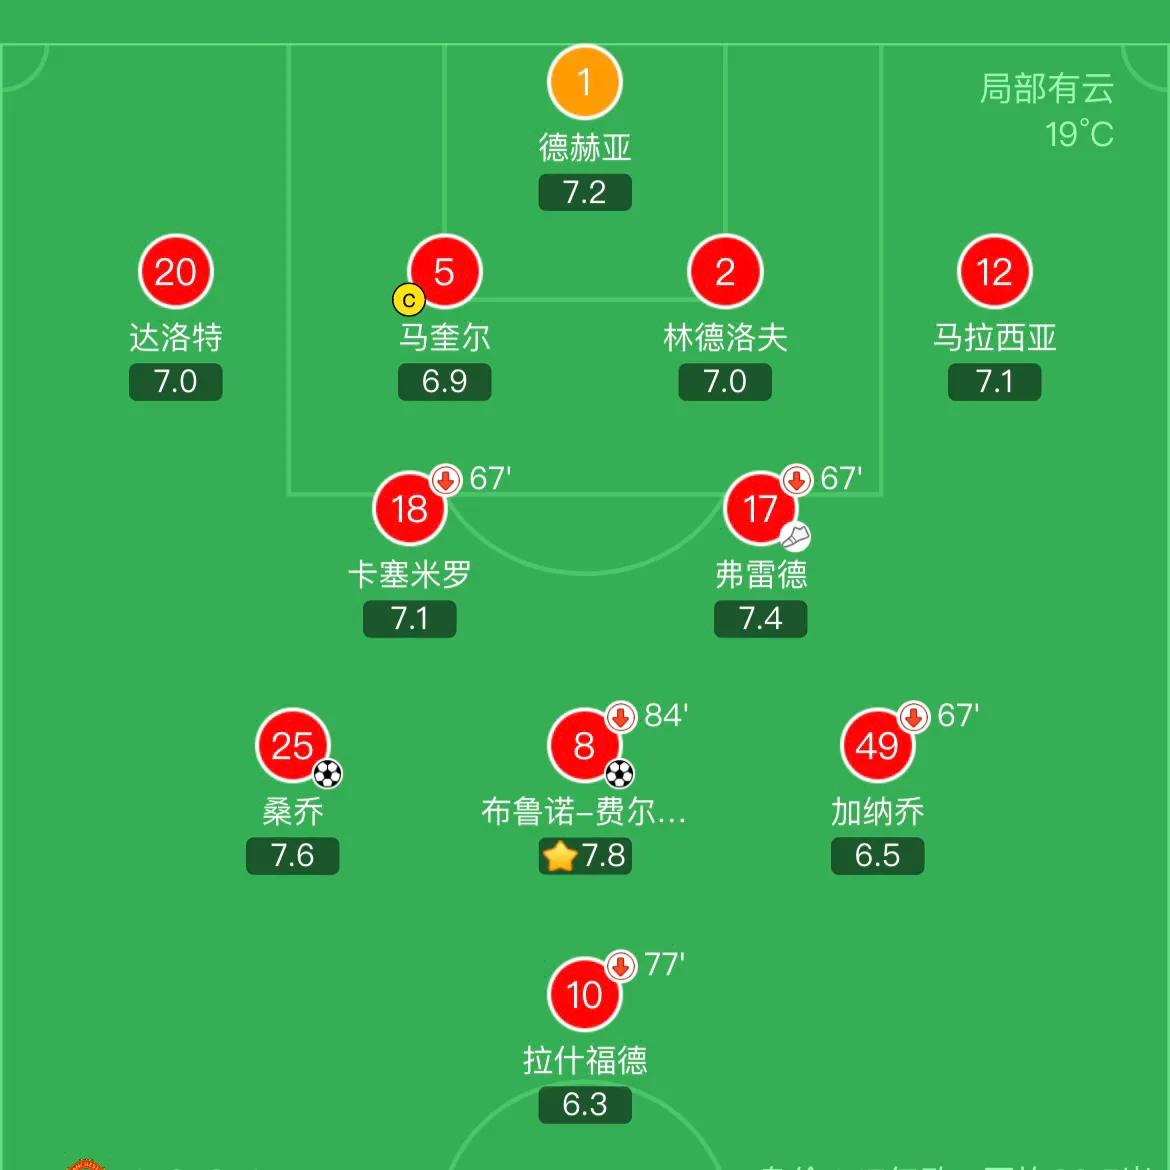Open the Manchester United club crest

point(85,1162)
